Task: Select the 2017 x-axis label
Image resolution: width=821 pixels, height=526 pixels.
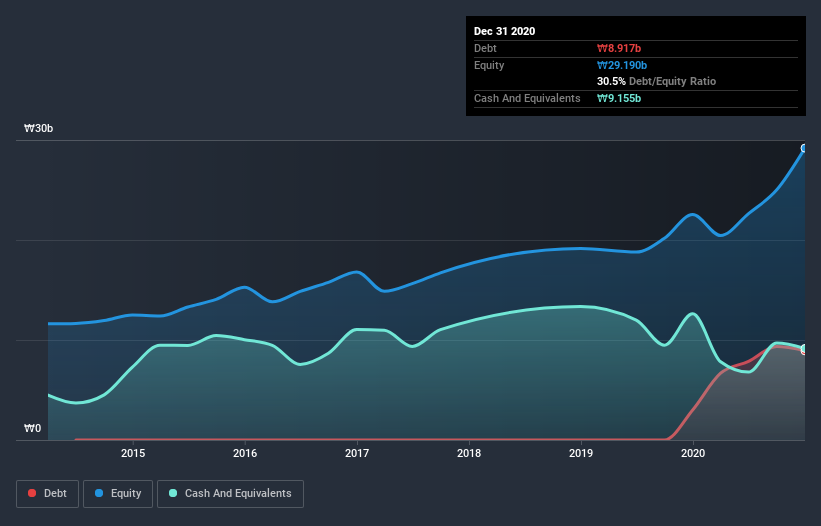Action: tap(357, 453)
